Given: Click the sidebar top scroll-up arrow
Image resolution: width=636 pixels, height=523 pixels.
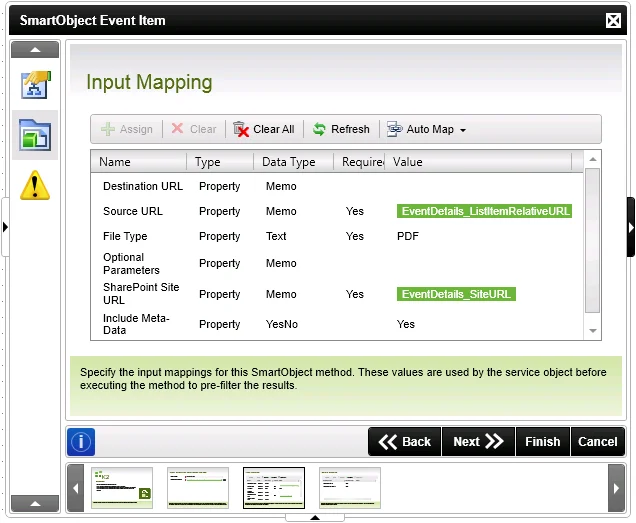Looking at the screenshot, I should pos(35,50).
